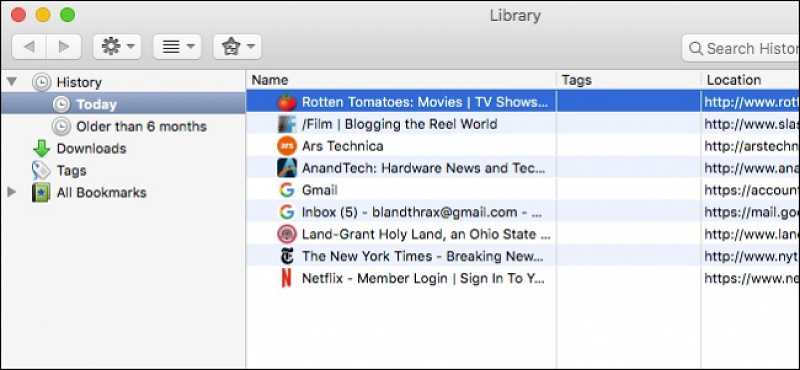
Task: Click the https://account location cell
Action: point(751,190)
